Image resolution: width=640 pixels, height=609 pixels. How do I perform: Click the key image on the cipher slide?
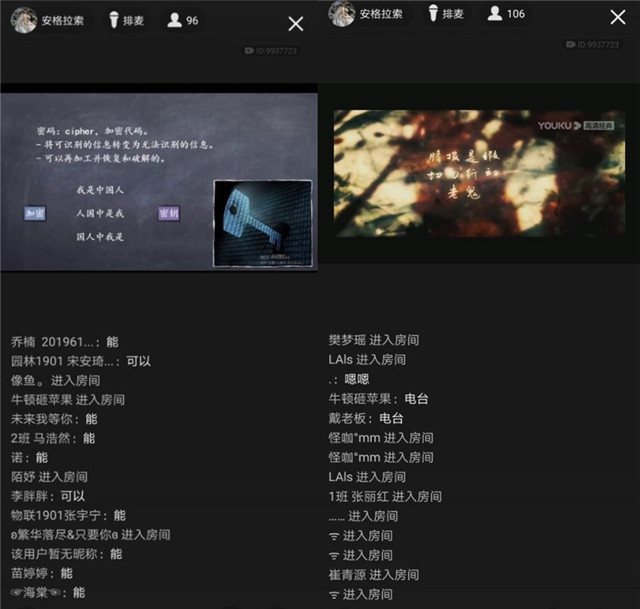[263, 223]
